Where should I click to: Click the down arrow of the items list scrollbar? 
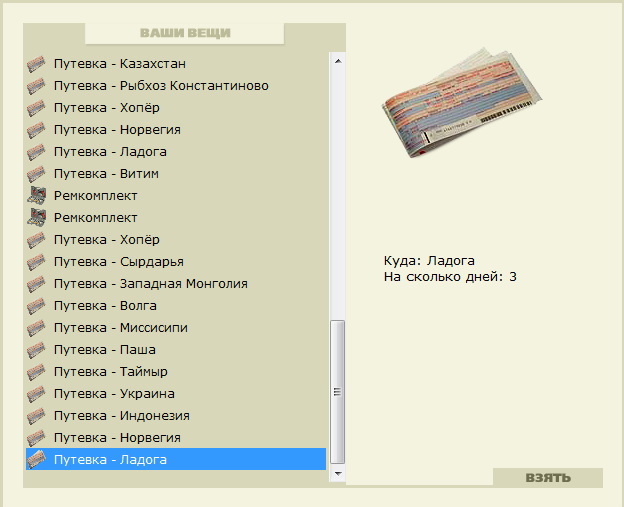[338, 474]
